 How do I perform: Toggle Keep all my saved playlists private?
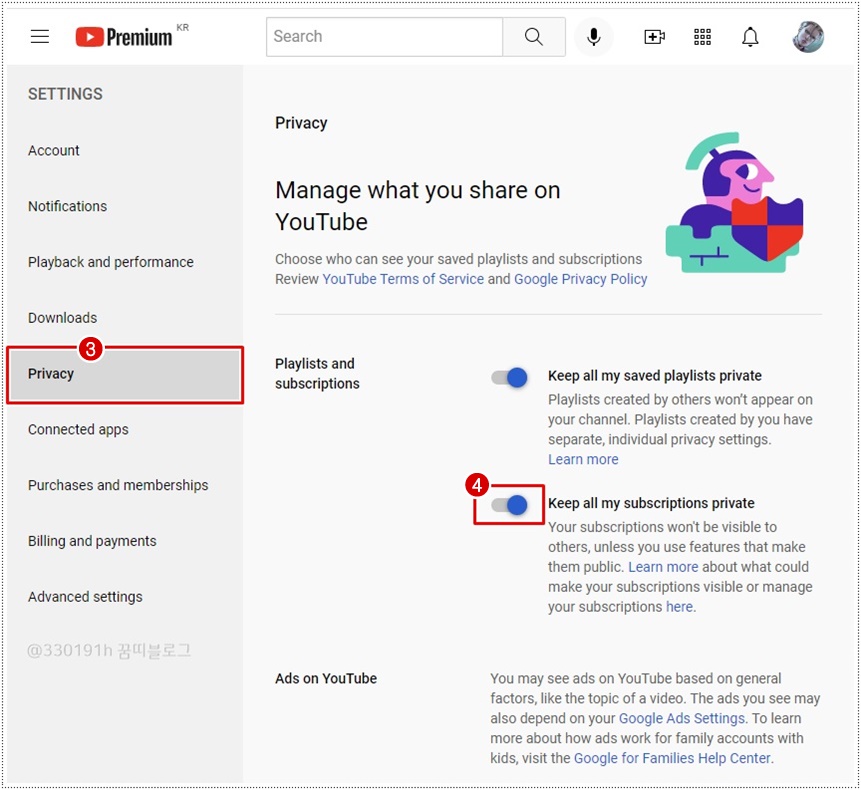click(509, 378)
